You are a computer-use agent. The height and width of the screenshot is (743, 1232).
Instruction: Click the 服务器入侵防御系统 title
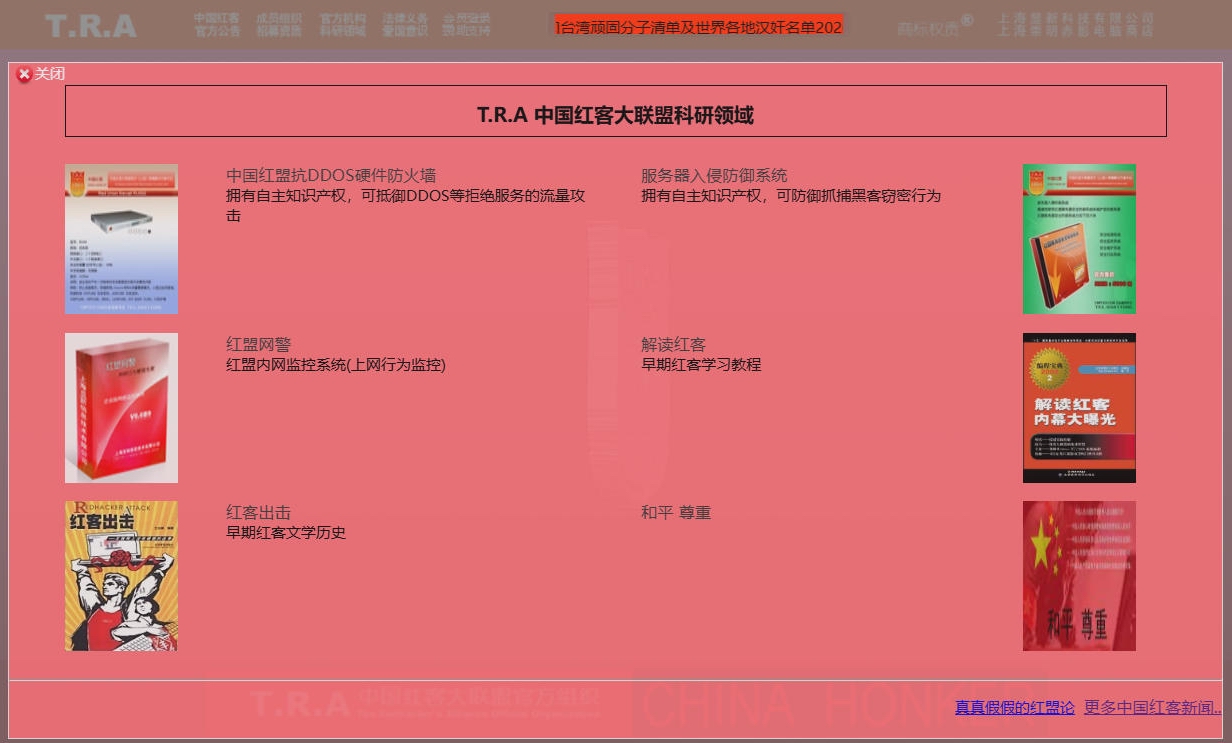point(713,176)
